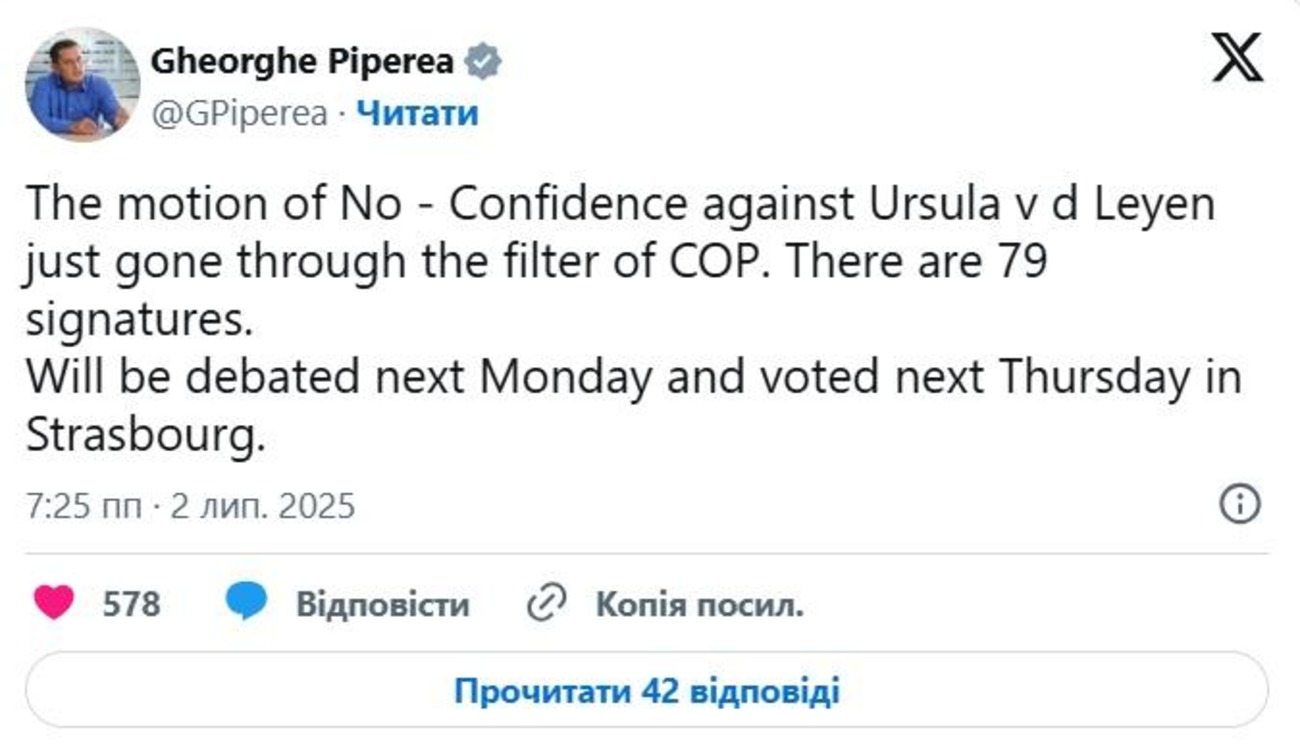
Task: Click the 578 likes count
Action: 131,604
